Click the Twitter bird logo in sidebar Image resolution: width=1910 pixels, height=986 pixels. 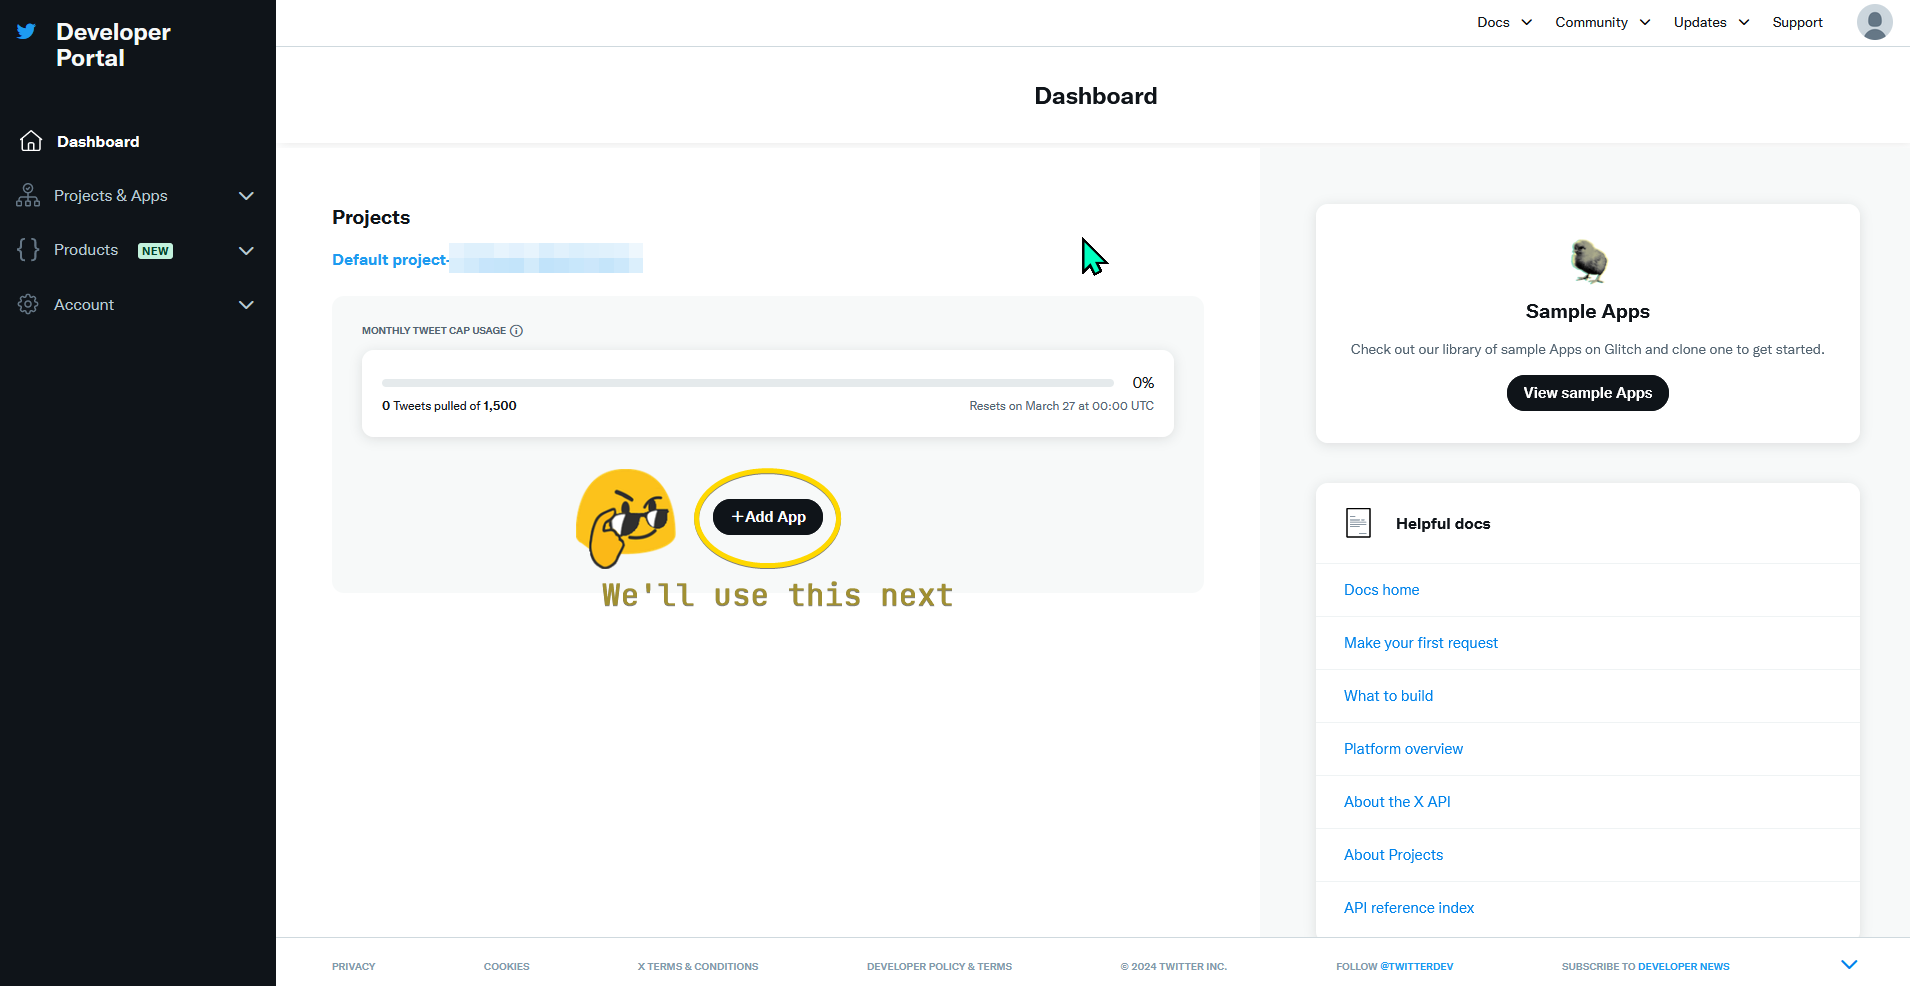(x=25, y=31)
